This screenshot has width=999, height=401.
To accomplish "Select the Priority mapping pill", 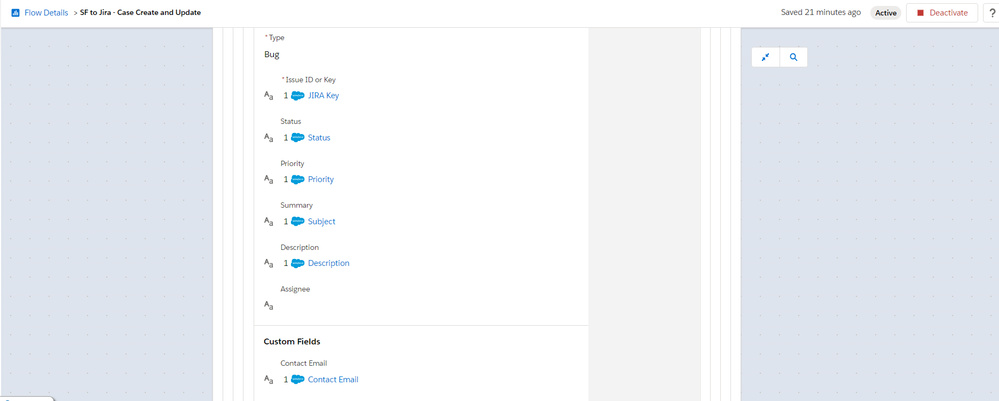I will [x=309, y=179].
